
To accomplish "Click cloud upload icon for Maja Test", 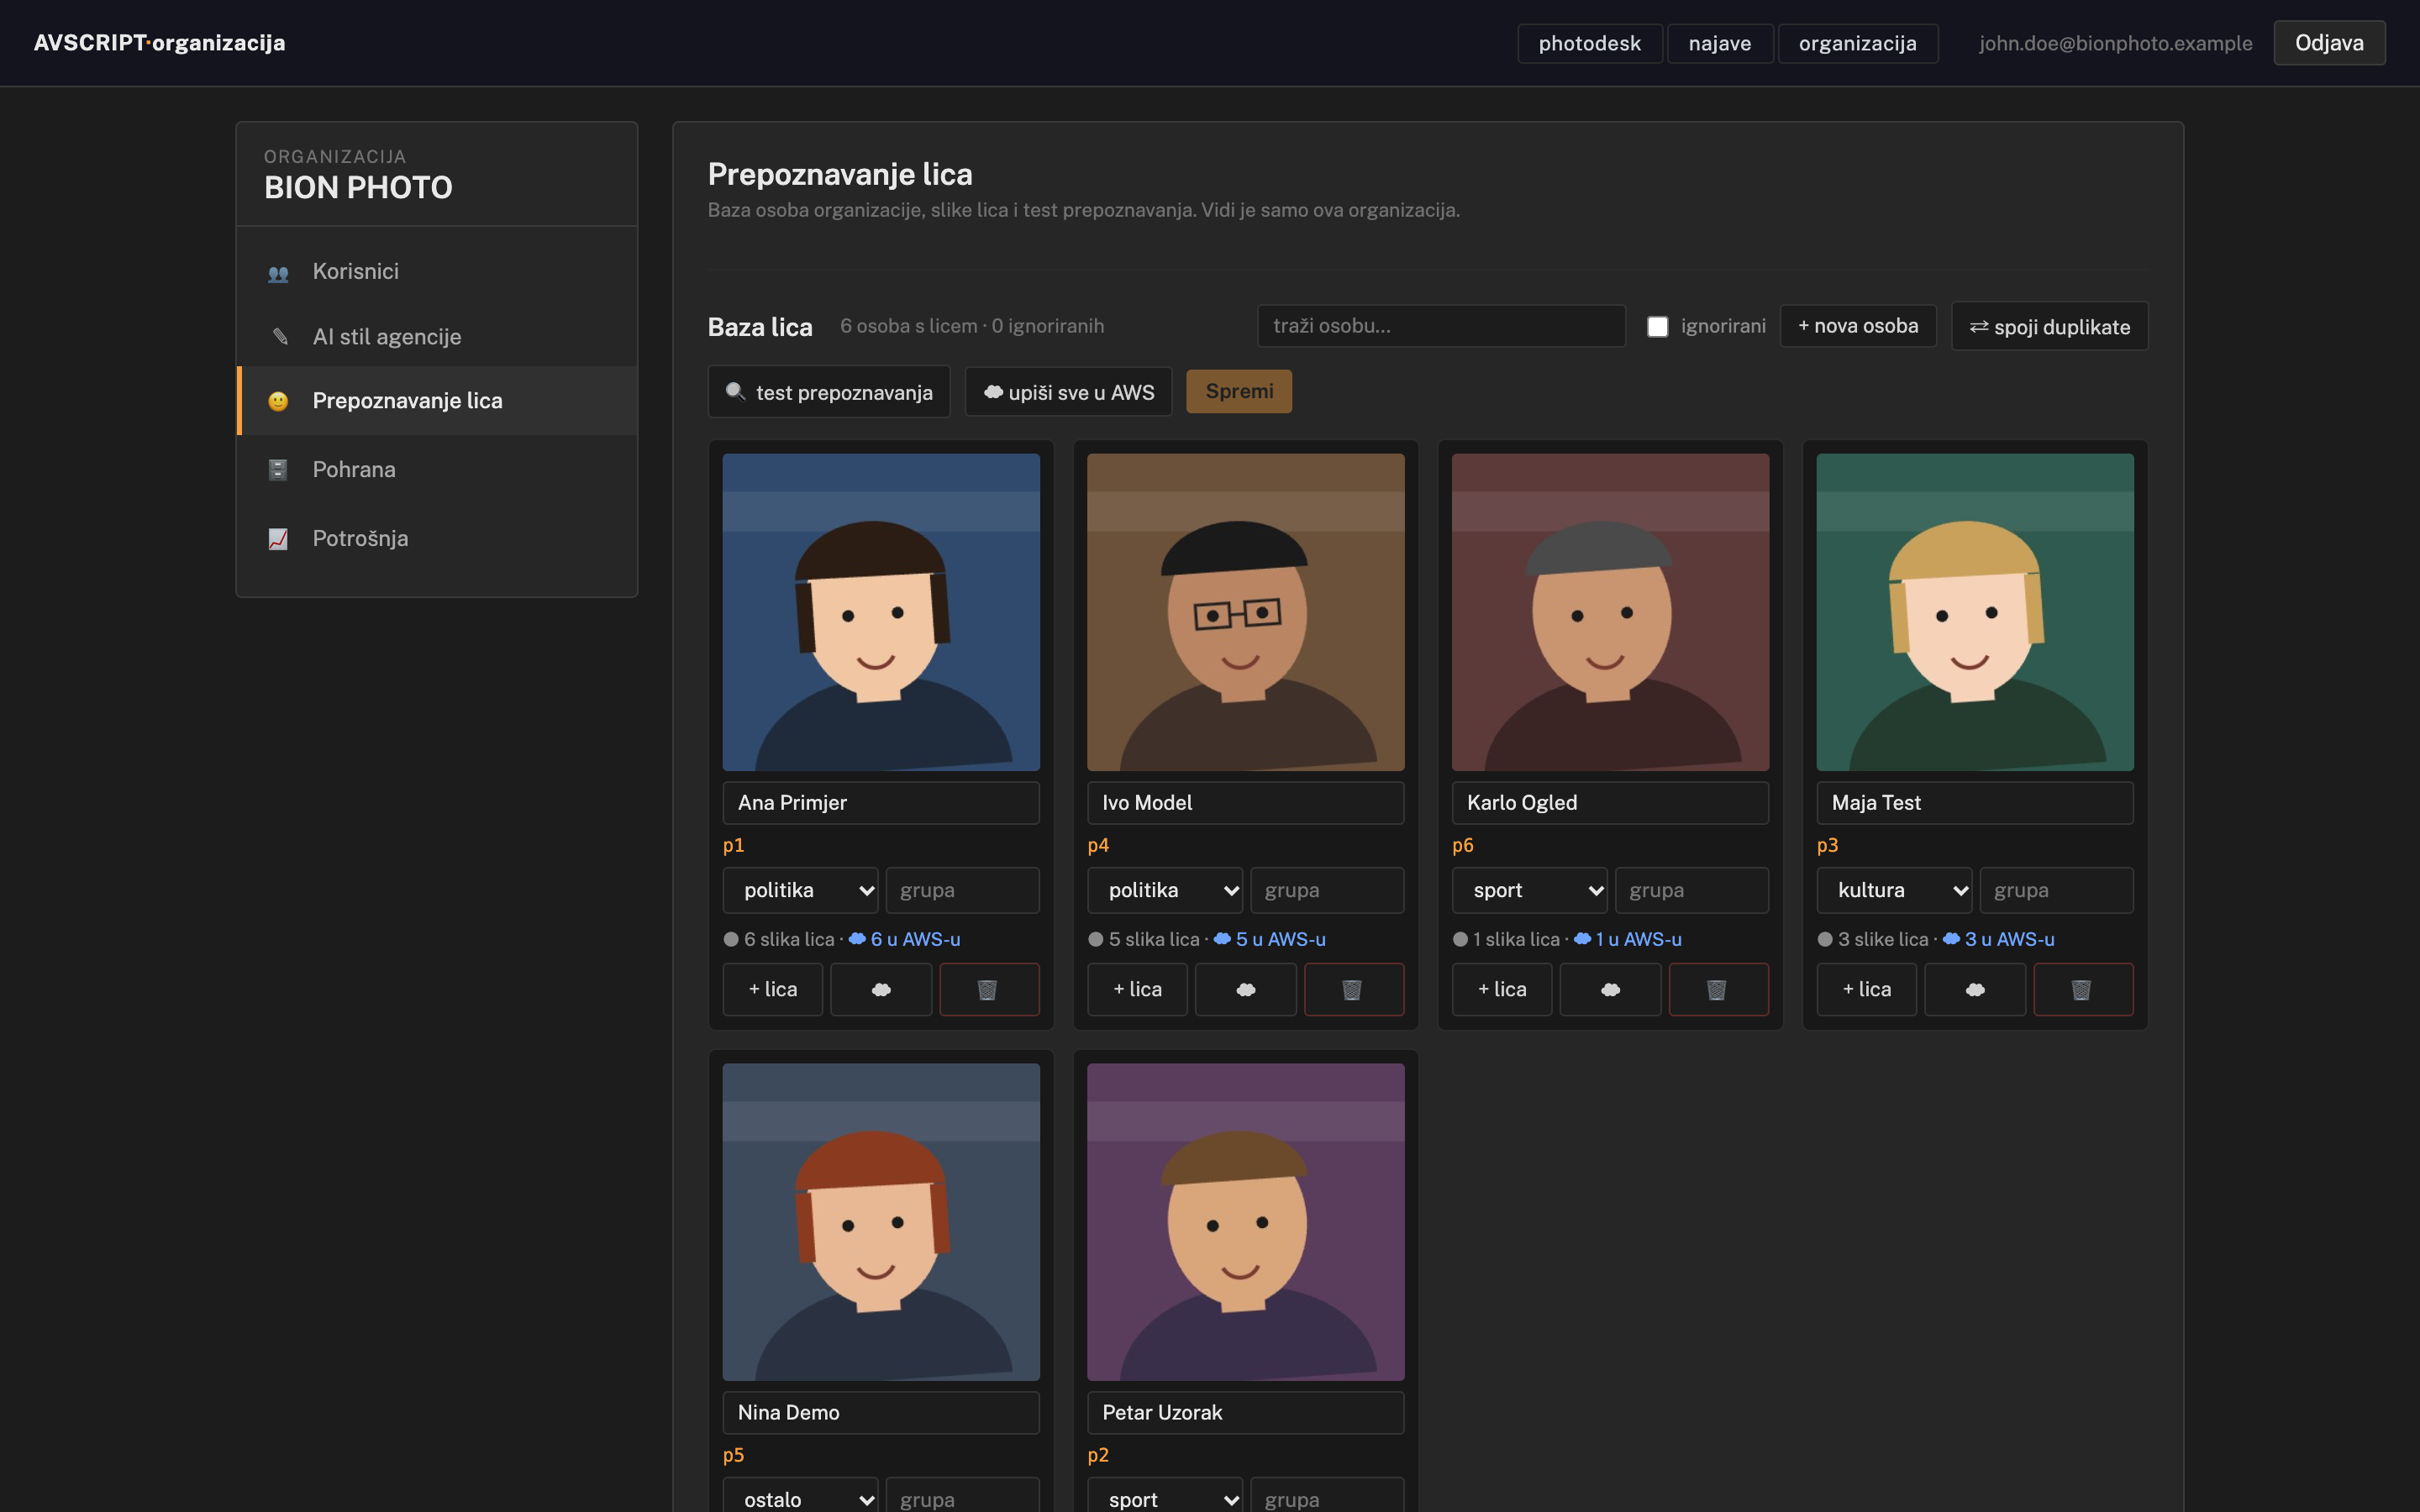I will (x=1975, y=989).
